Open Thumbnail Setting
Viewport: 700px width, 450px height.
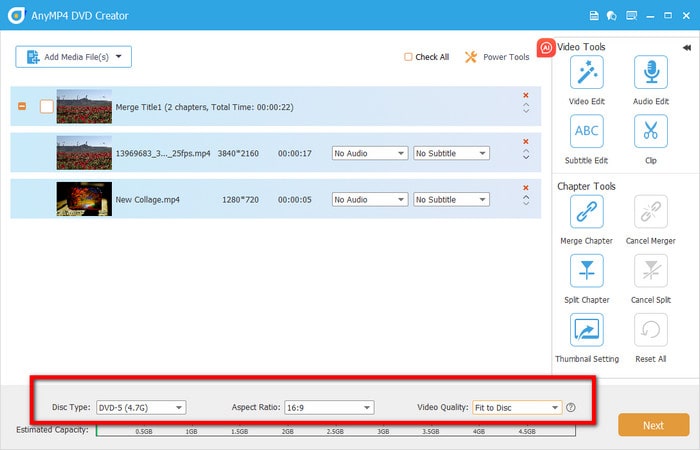[586, 330]
